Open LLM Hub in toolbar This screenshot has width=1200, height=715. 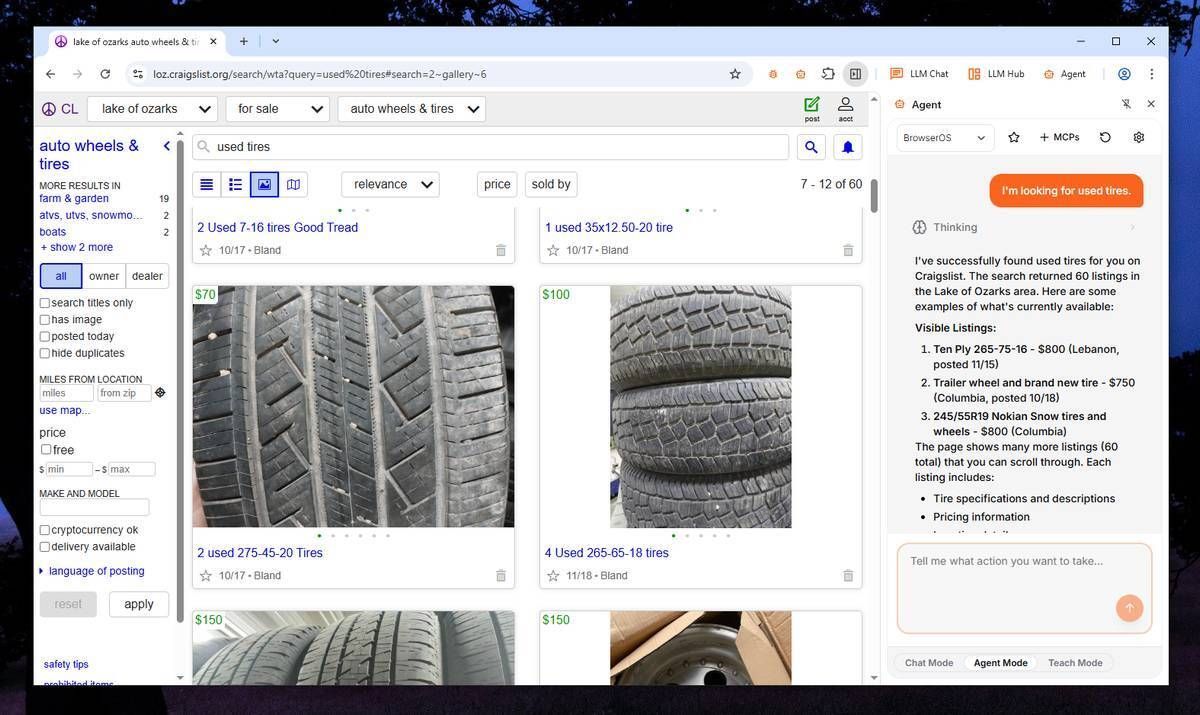[996, 74]
